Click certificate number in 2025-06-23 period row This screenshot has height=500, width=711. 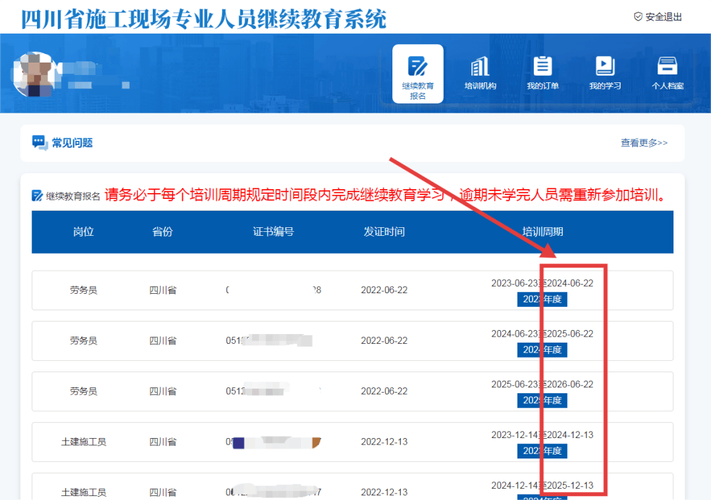click(273, 391)
